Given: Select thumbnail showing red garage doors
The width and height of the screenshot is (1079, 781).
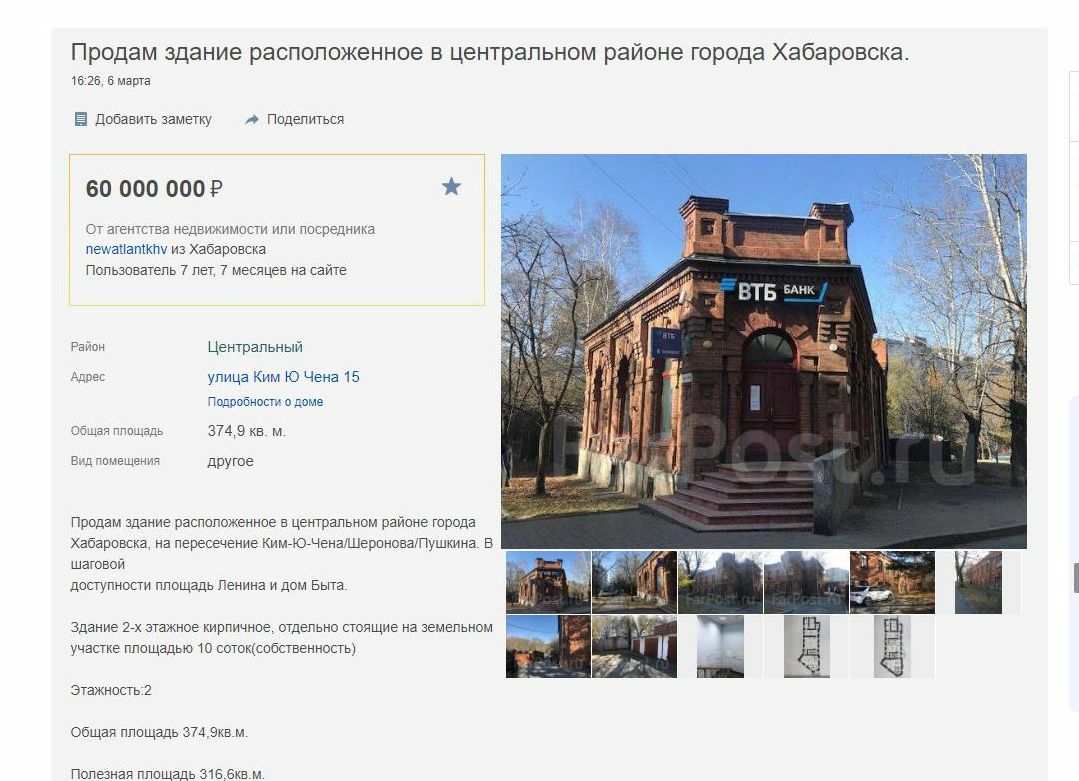Looking at the screenshot, I should tap(634, 647).
